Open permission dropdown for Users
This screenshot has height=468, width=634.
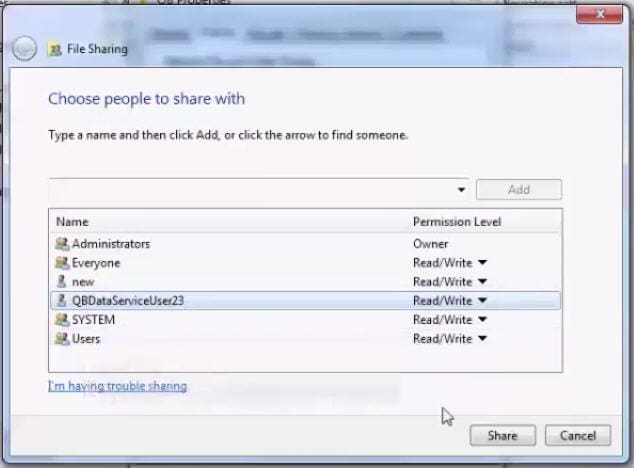[482, 339]
